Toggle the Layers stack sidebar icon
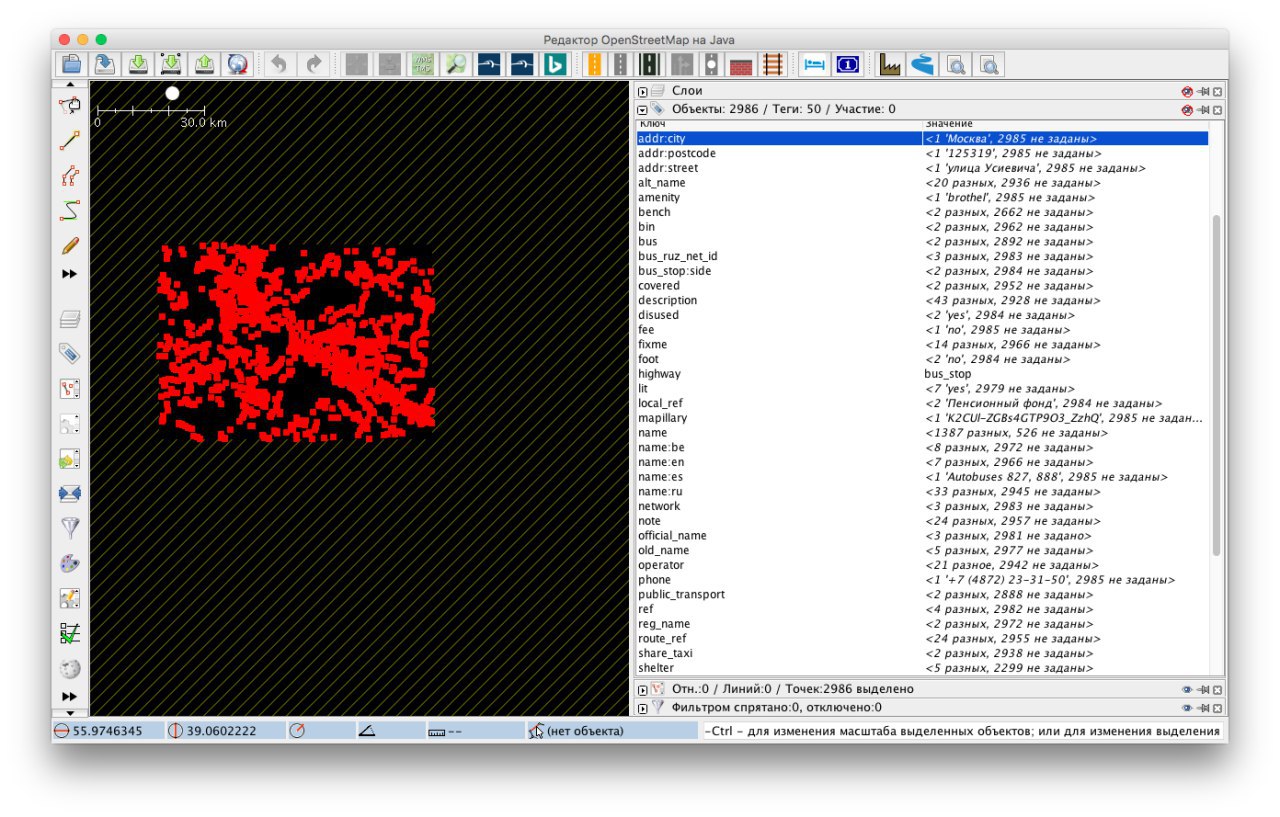1280x817 pixels. point(70,320)
